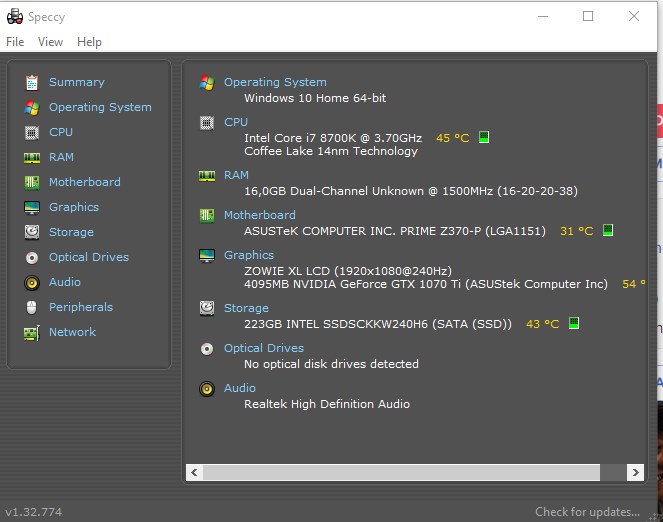663x522 pixels.
Task: Click Check for updates link
Action: click(587, 511)
